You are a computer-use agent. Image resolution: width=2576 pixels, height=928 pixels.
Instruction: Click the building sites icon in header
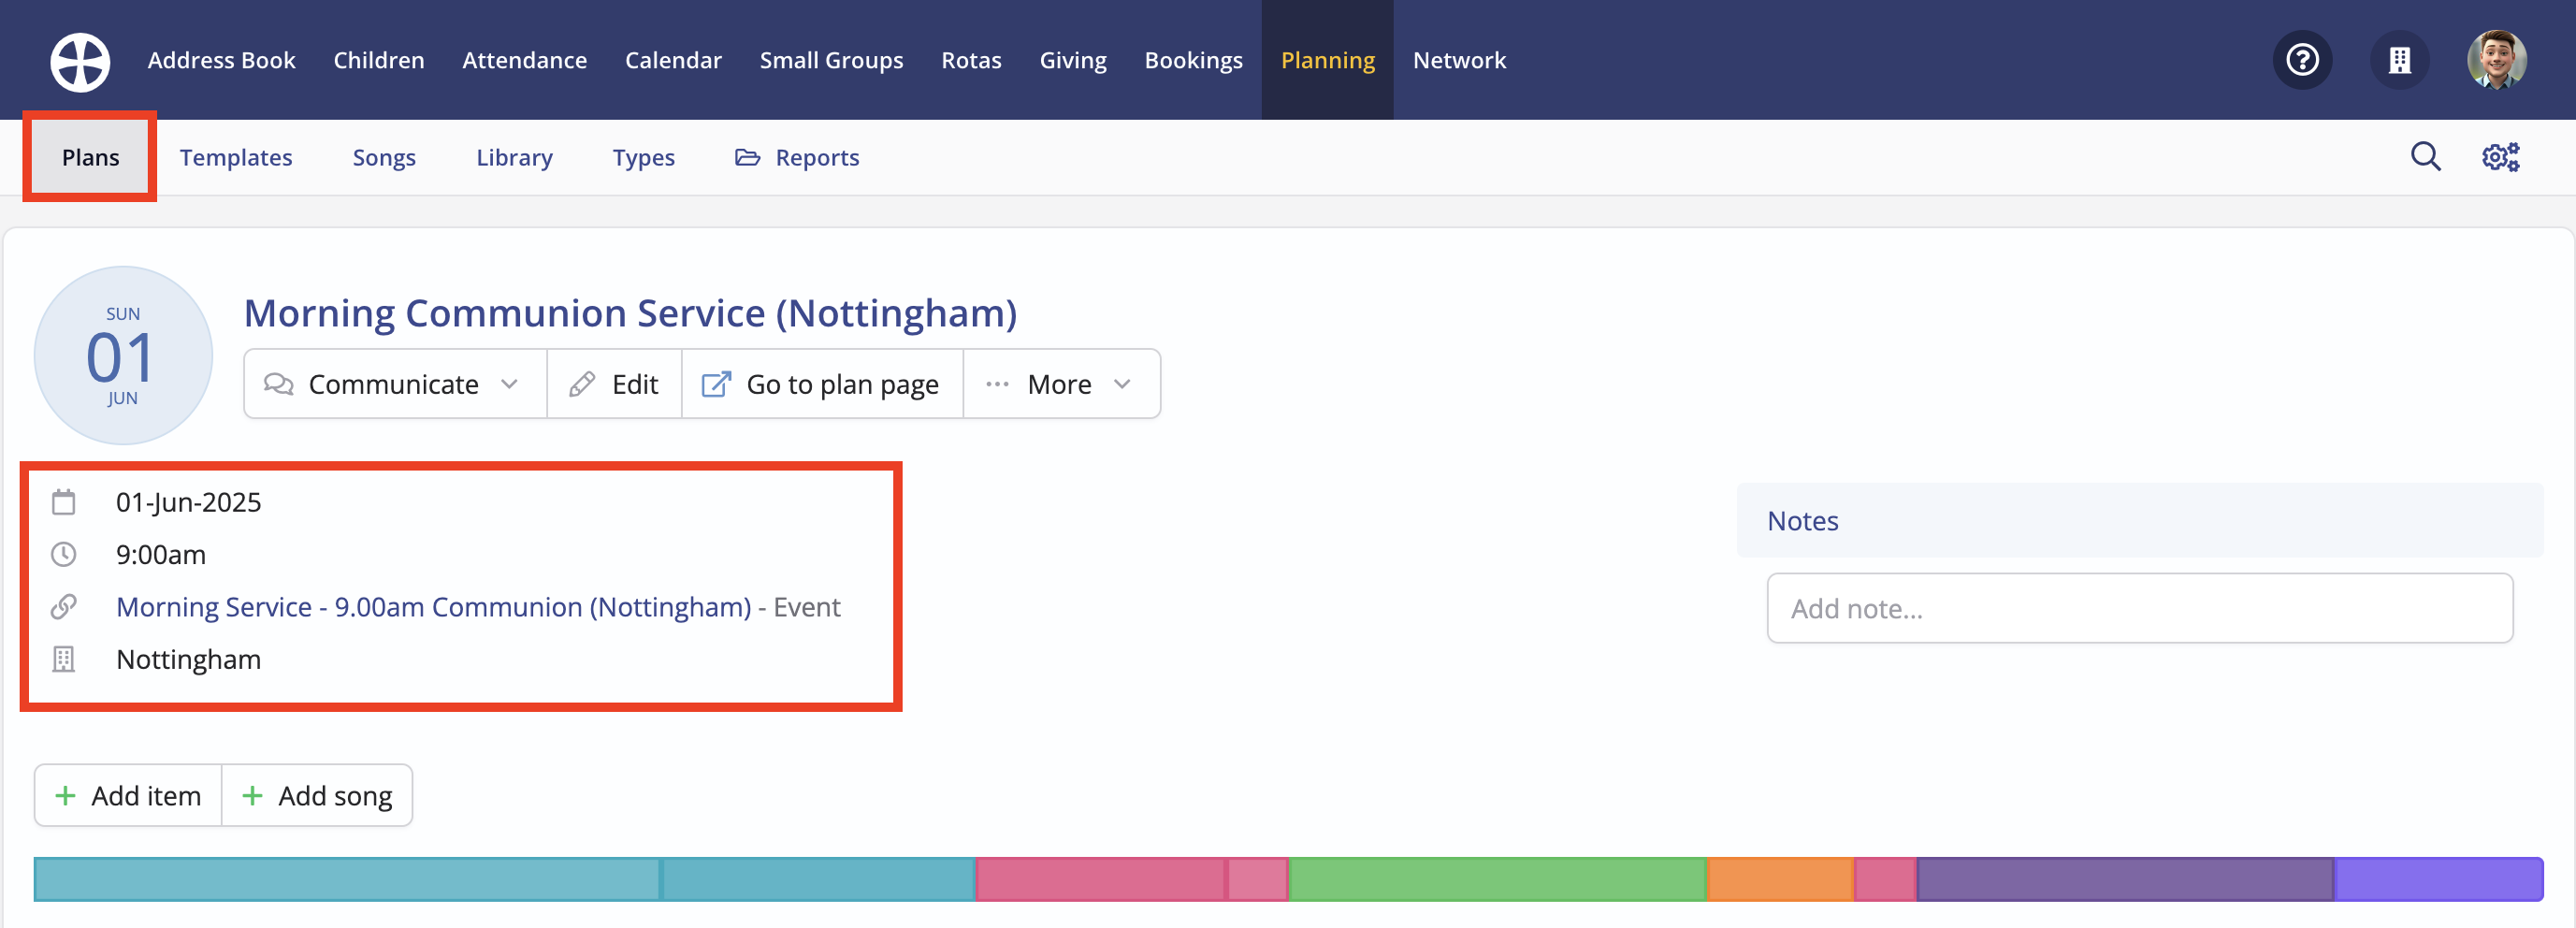pos(2399,60)
